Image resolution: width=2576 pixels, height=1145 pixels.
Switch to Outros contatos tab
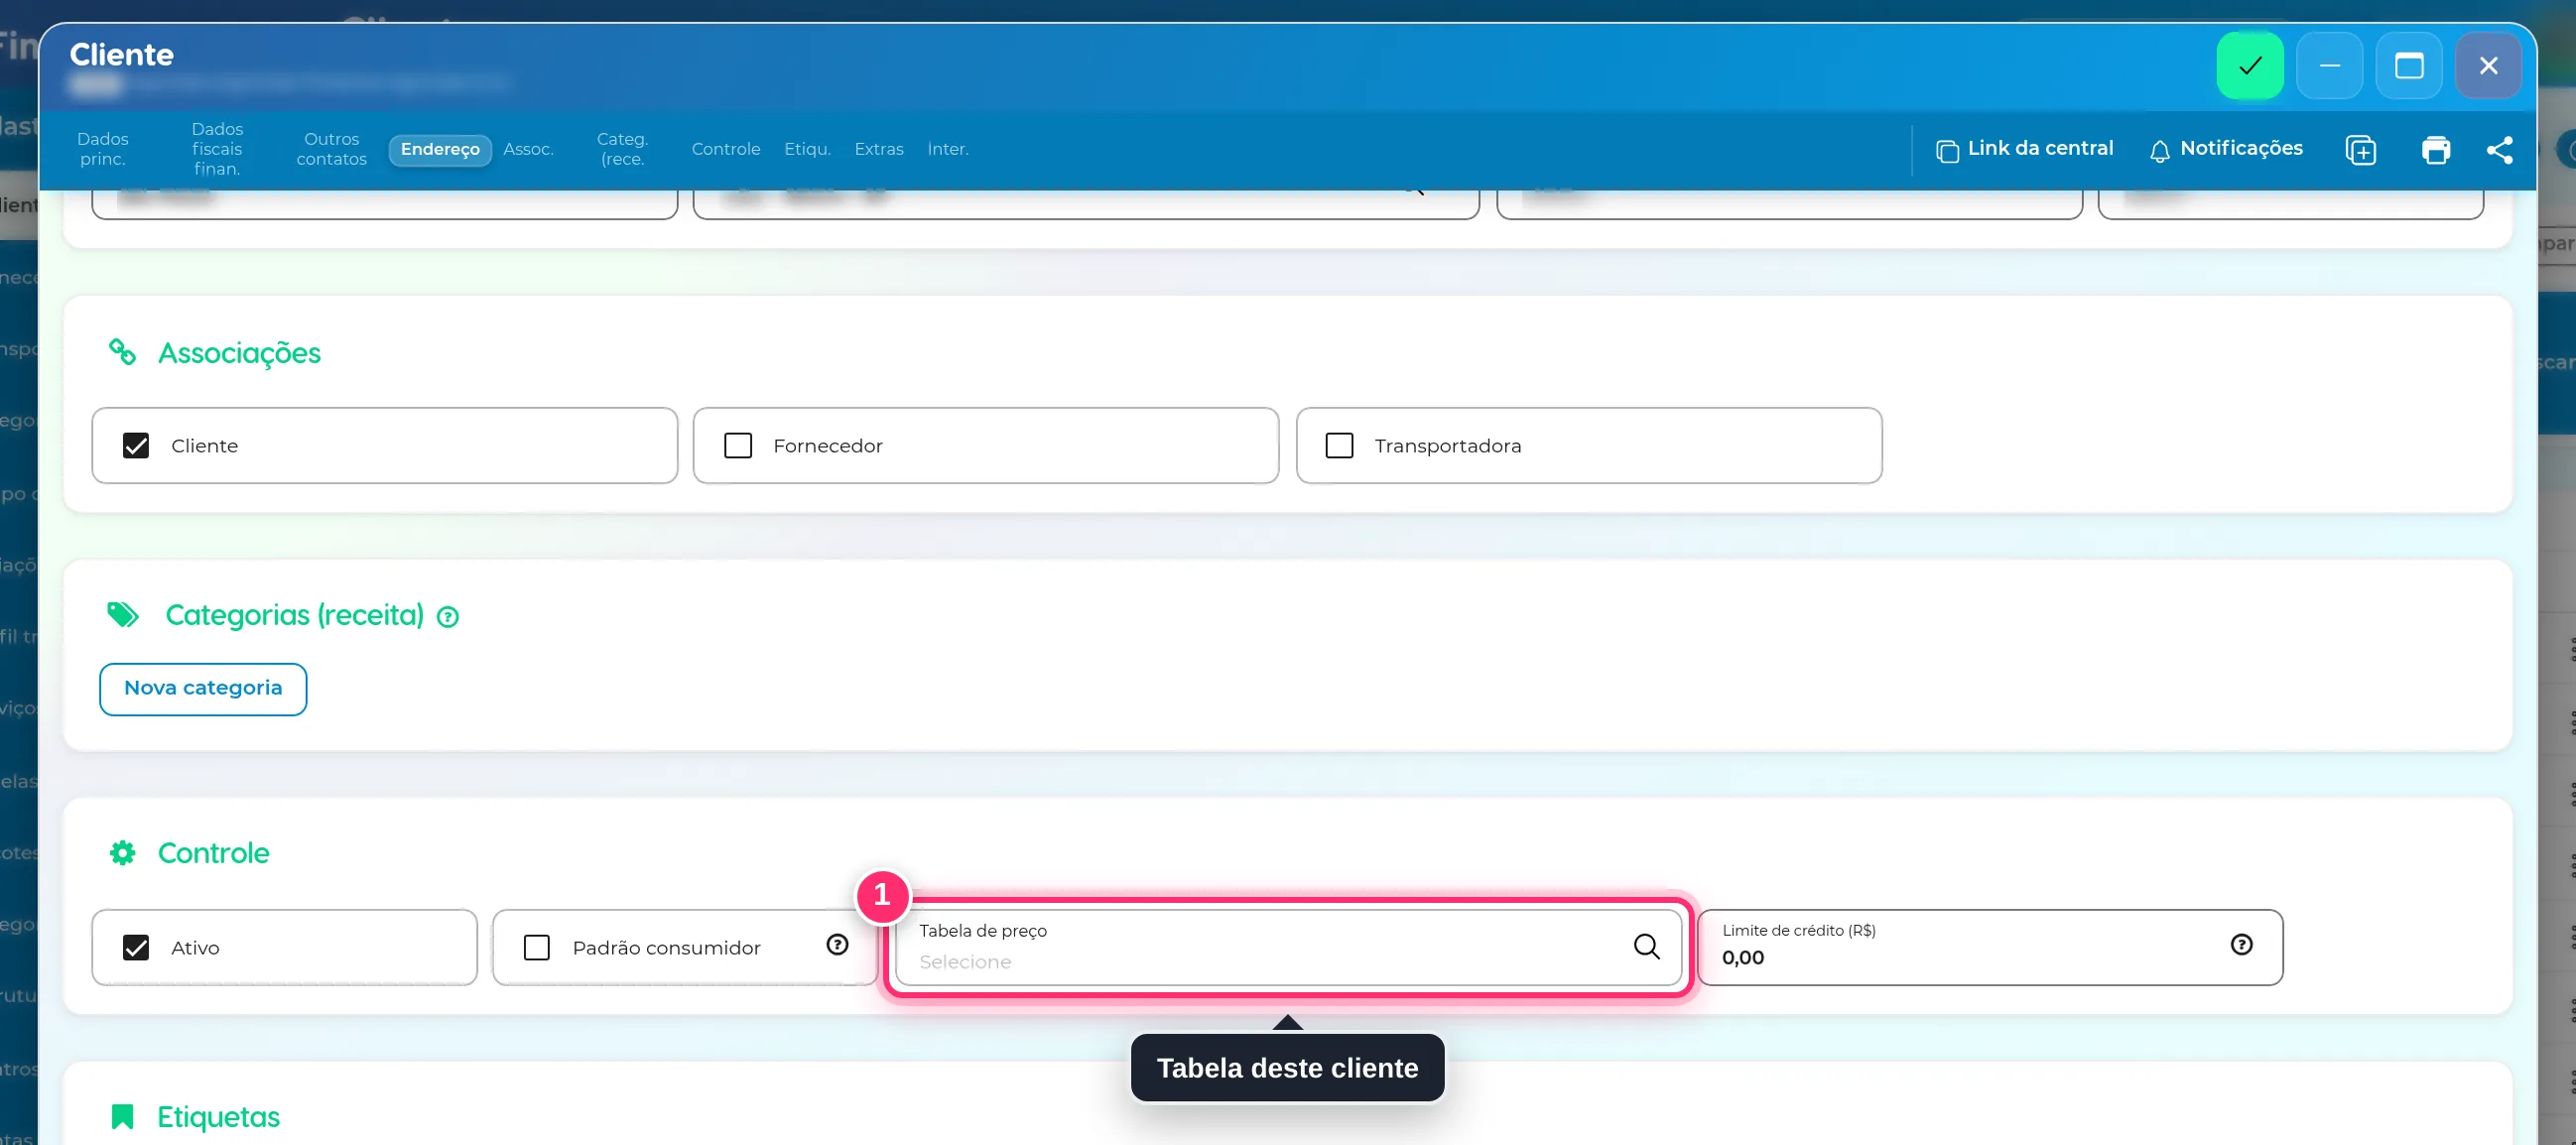click(x=332, y=149)
